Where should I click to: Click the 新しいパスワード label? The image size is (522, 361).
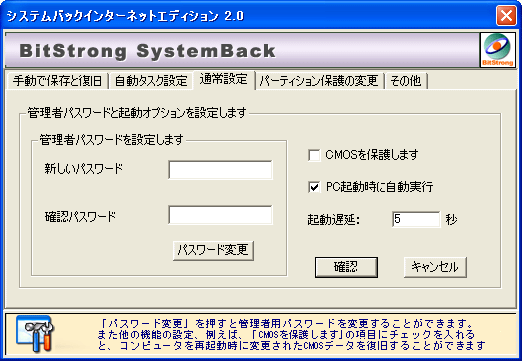(84, 169)
